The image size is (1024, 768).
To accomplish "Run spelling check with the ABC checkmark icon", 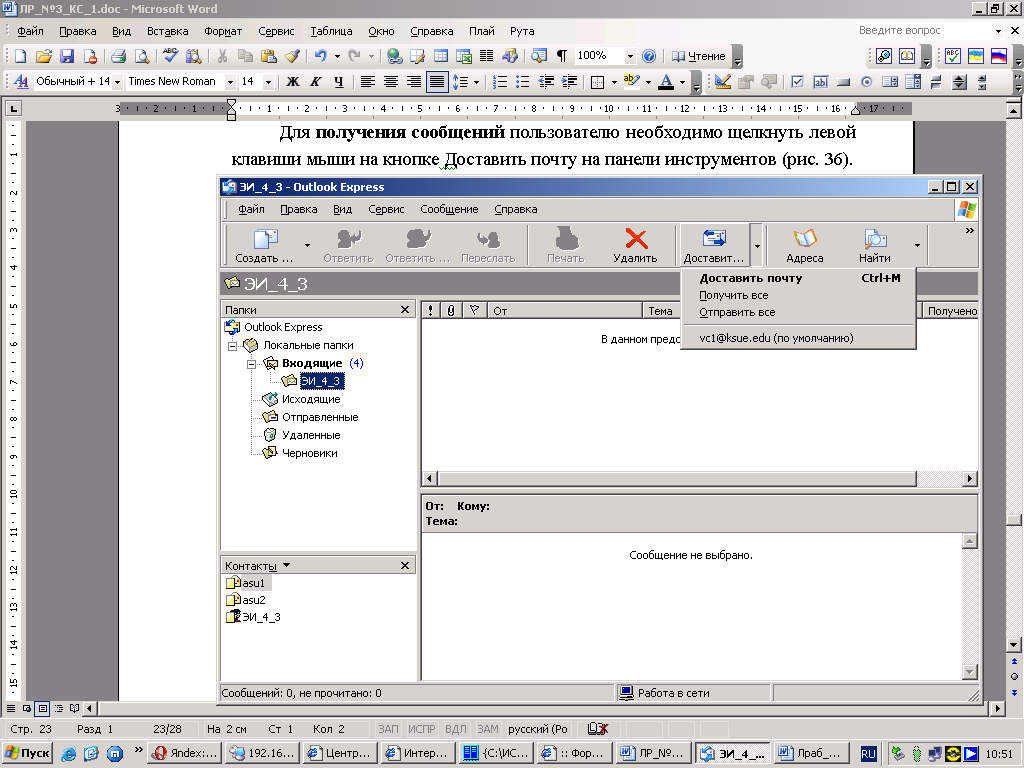I will tap(170, 56).
